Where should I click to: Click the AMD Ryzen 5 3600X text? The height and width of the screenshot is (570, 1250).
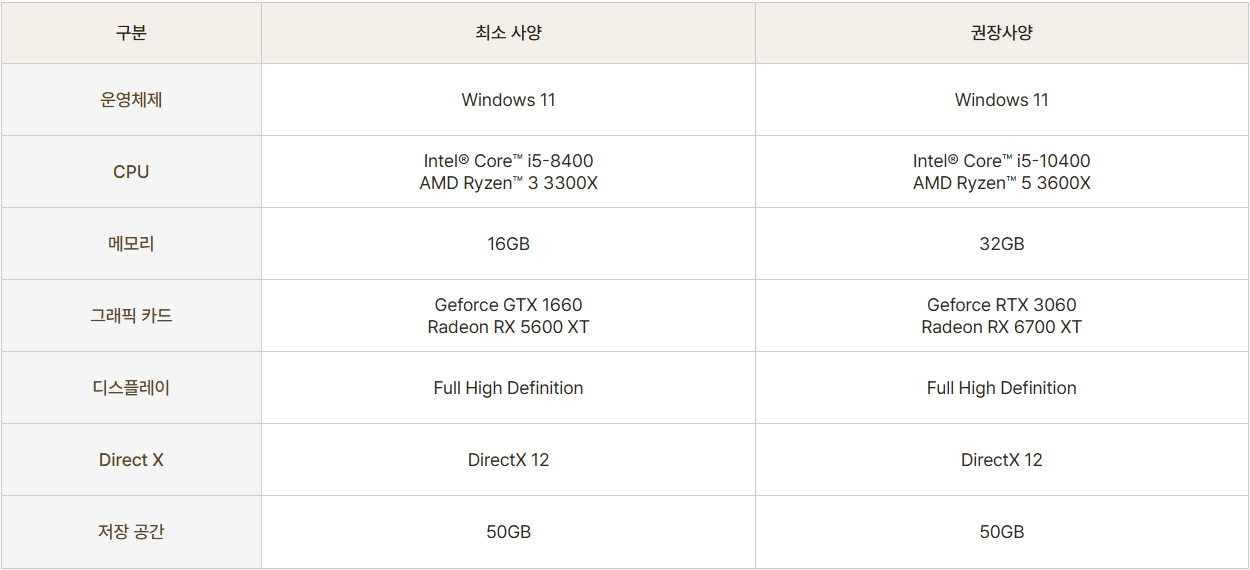click(x=1002, y=183)
